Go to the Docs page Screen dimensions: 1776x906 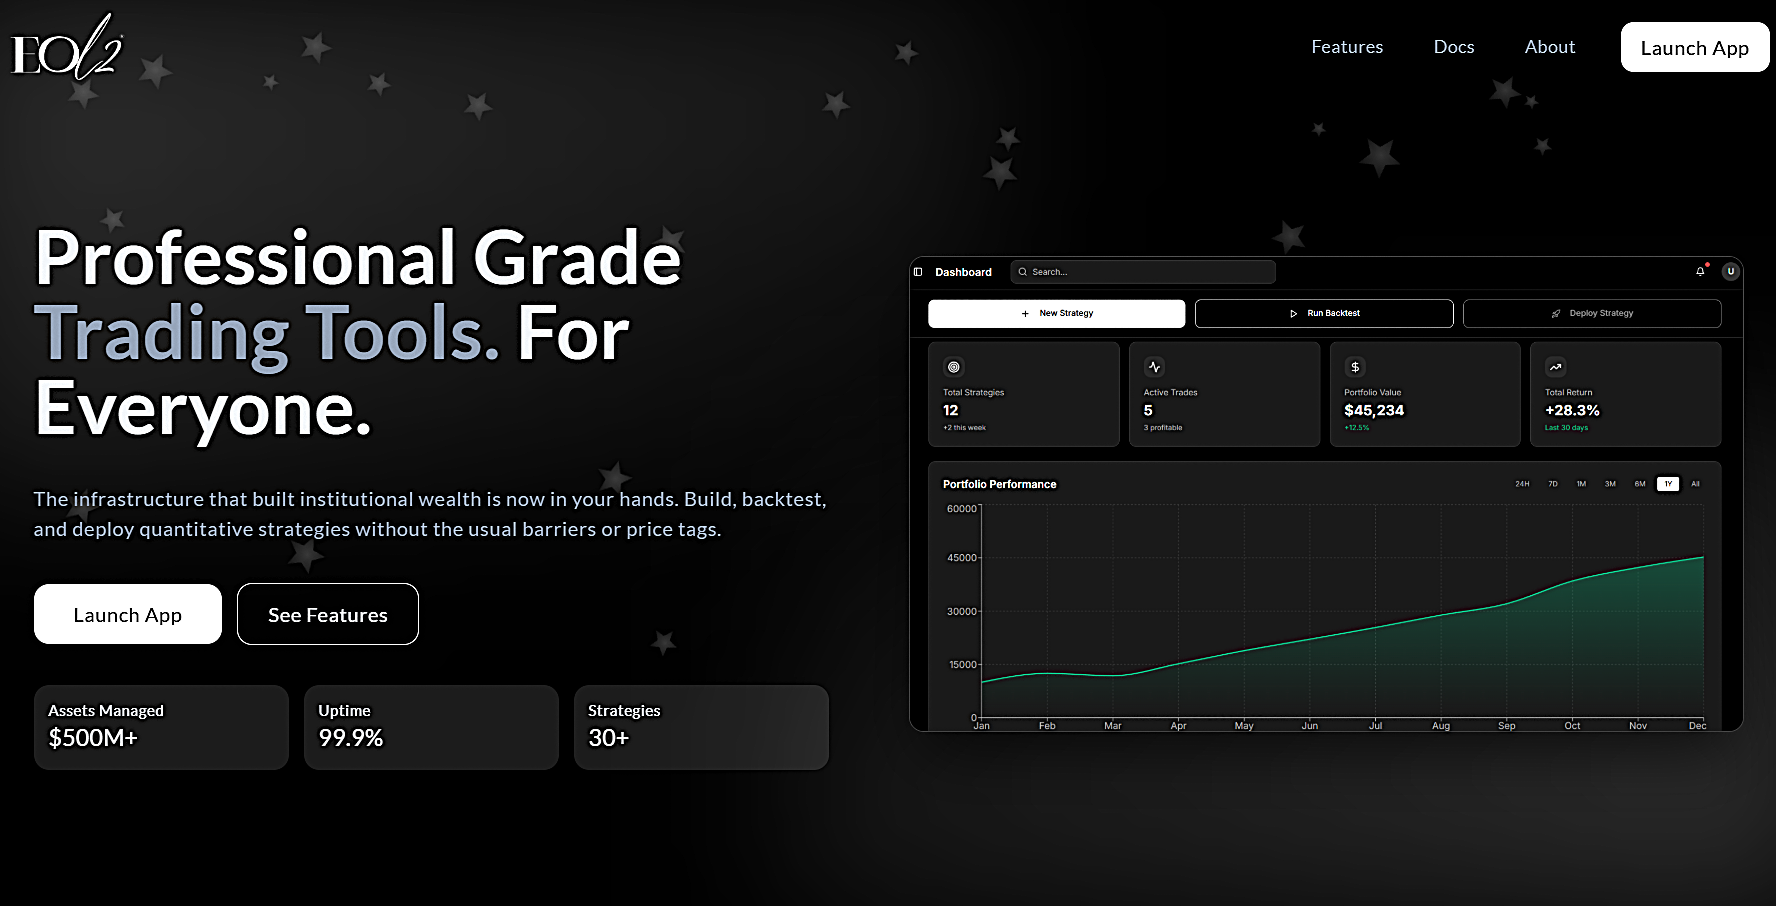tap(1453, 47)
